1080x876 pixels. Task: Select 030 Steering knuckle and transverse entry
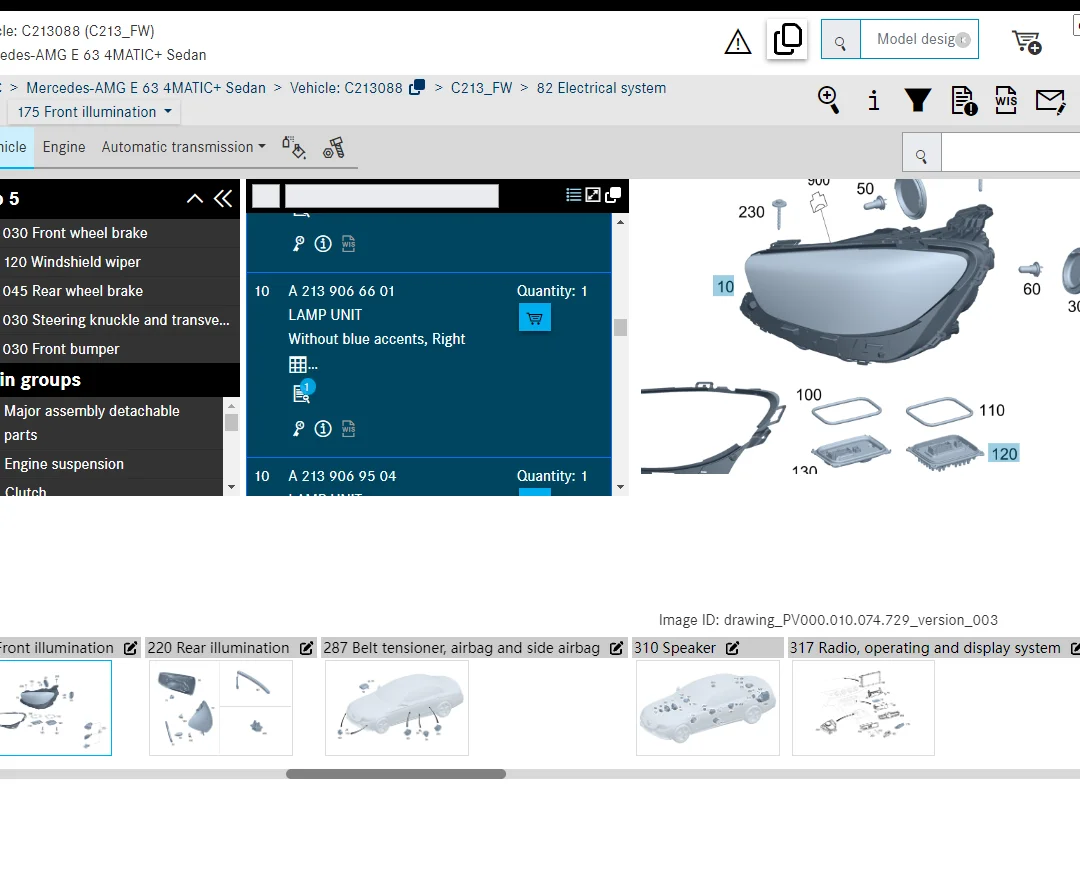[118, 320]
